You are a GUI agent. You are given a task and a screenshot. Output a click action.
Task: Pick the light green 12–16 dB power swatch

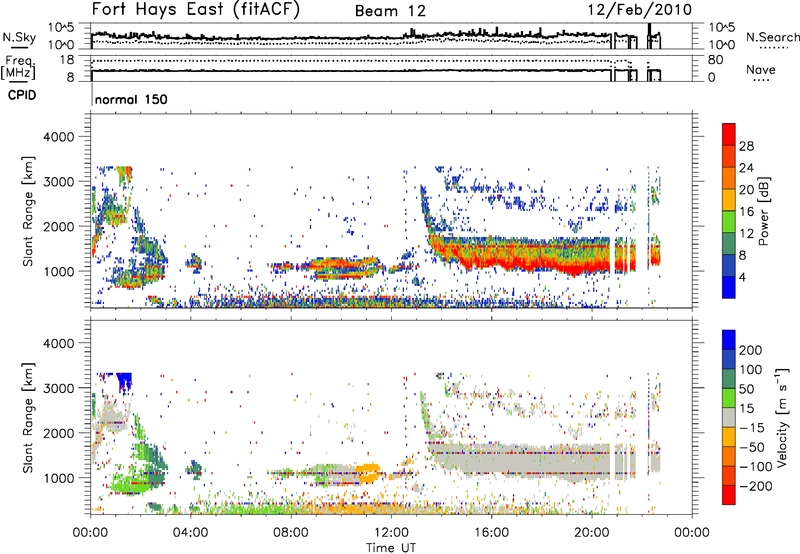pyautogui.click(x=729, y=221)
